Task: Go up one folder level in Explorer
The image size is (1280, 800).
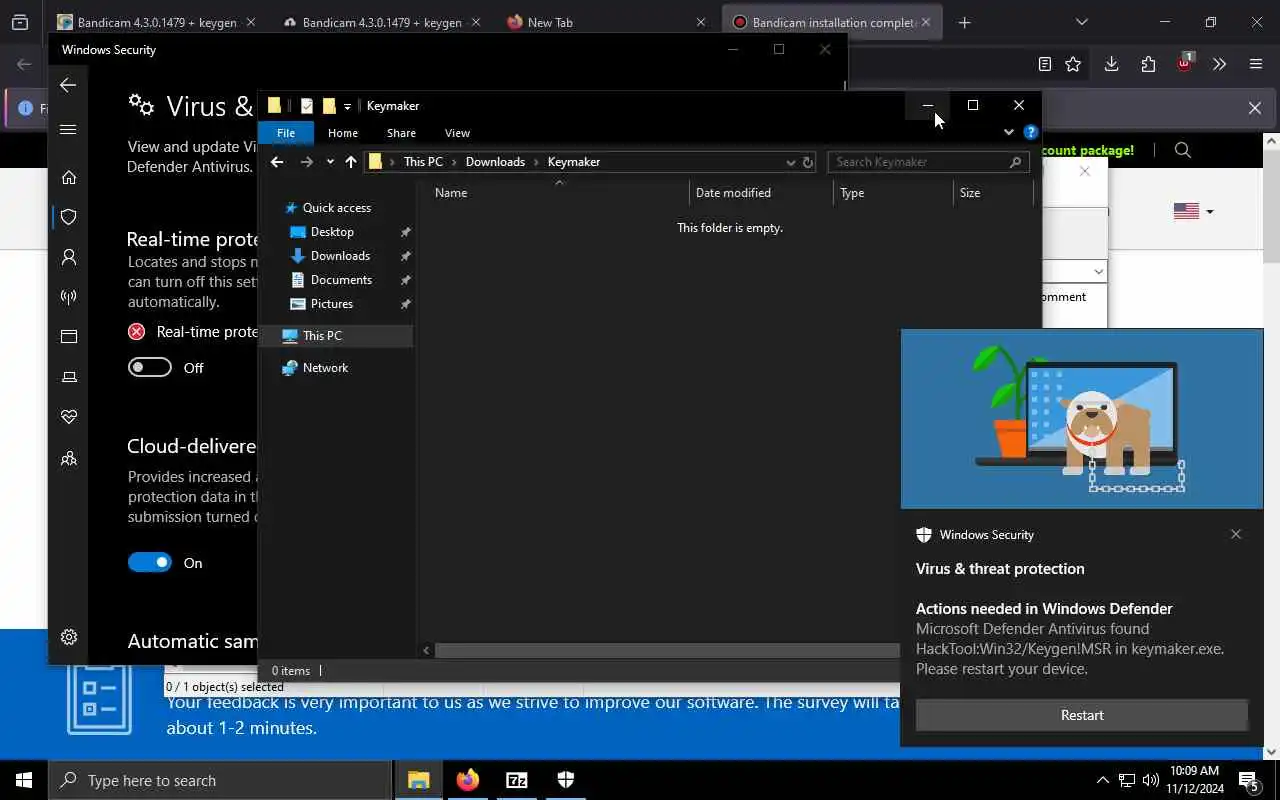Action: (x=350, y=162)
